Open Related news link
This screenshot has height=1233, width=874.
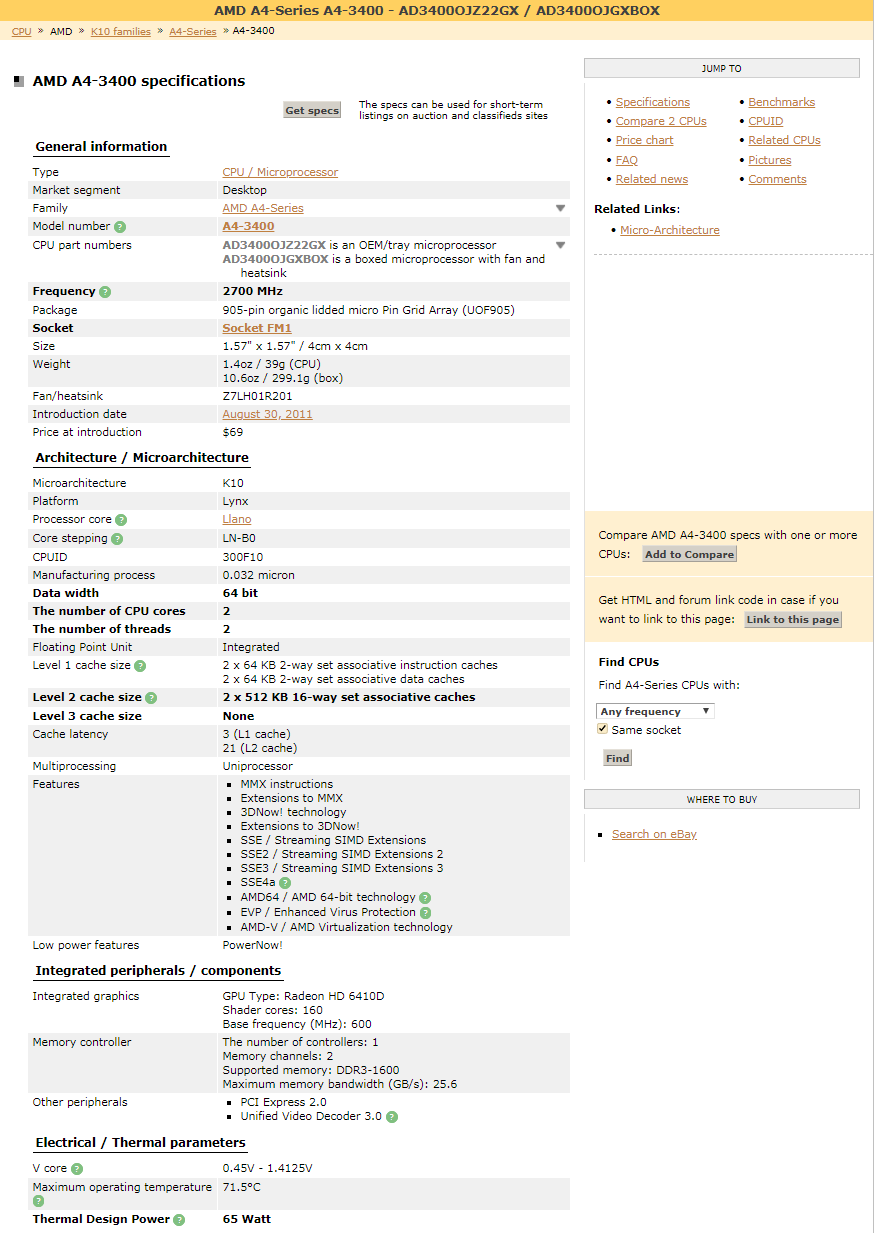652,179
